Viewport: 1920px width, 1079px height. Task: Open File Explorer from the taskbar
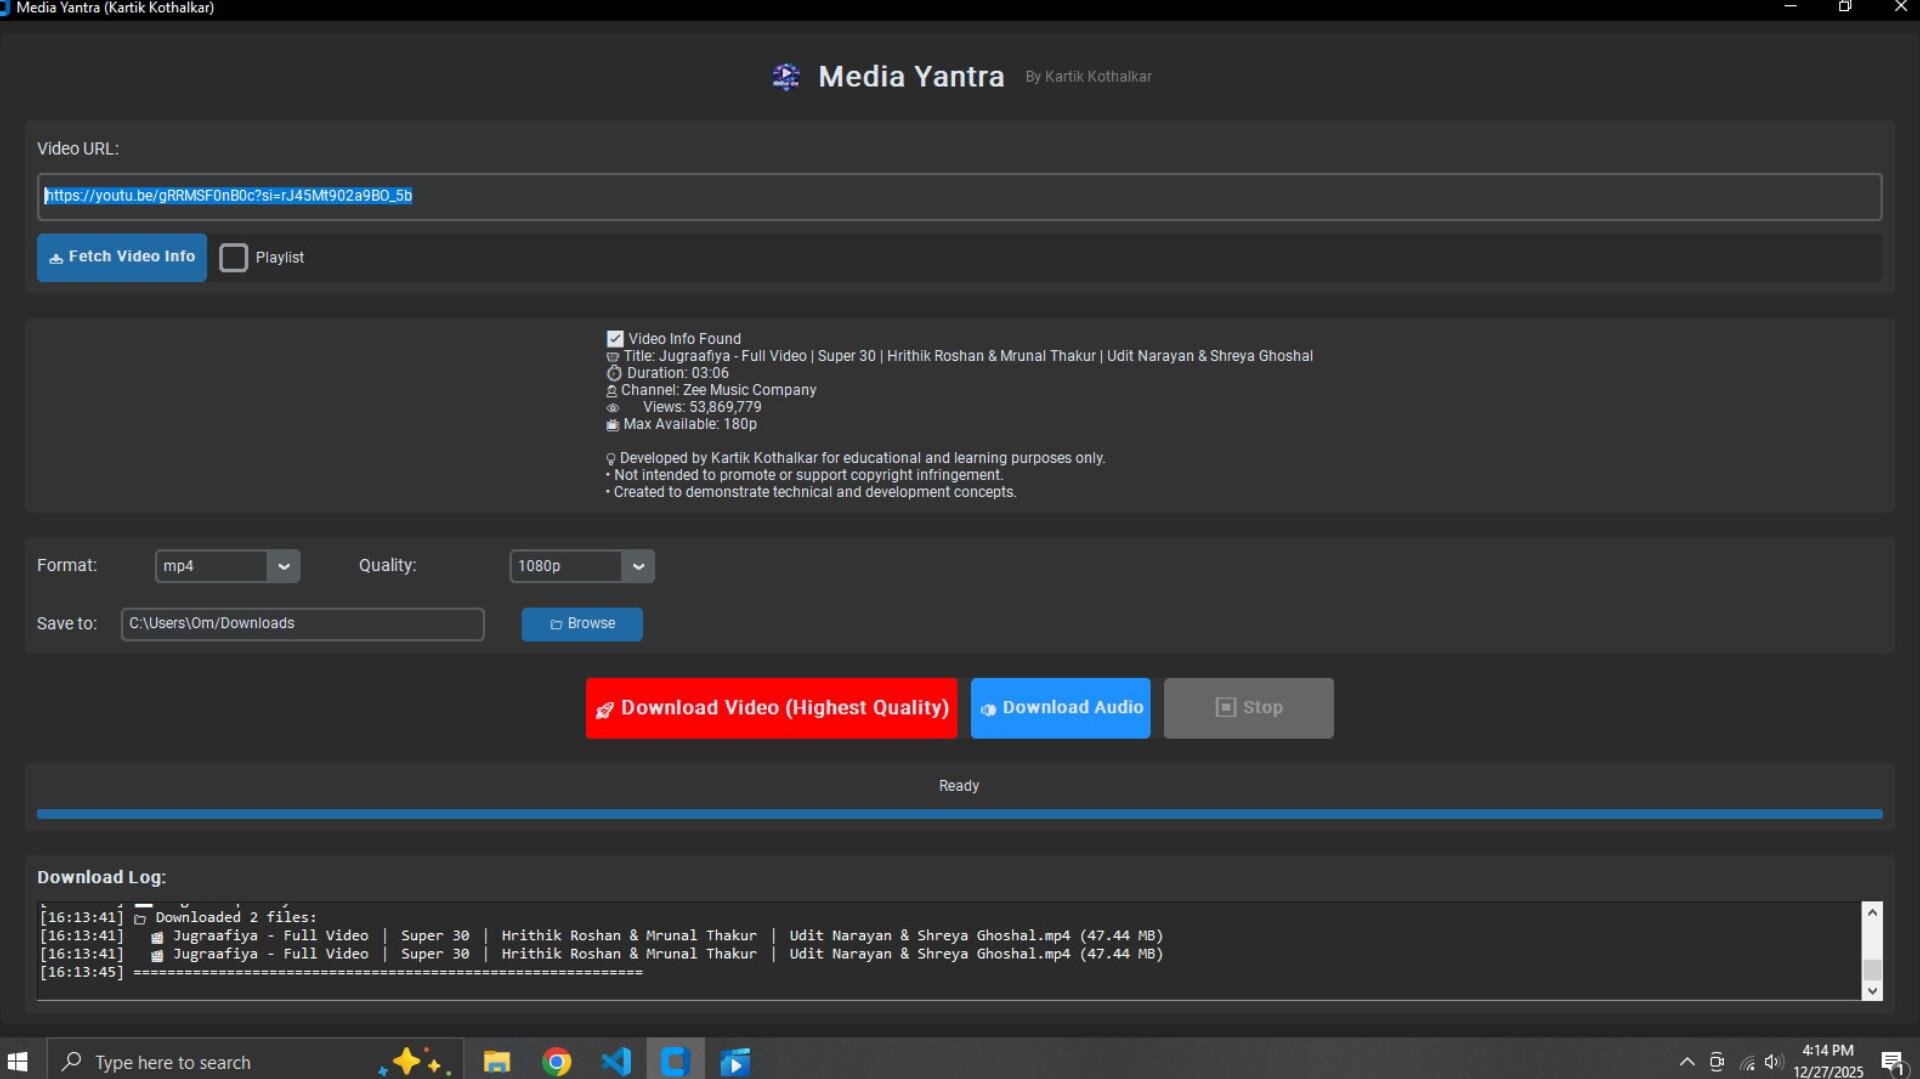(x=497, y=1061)
